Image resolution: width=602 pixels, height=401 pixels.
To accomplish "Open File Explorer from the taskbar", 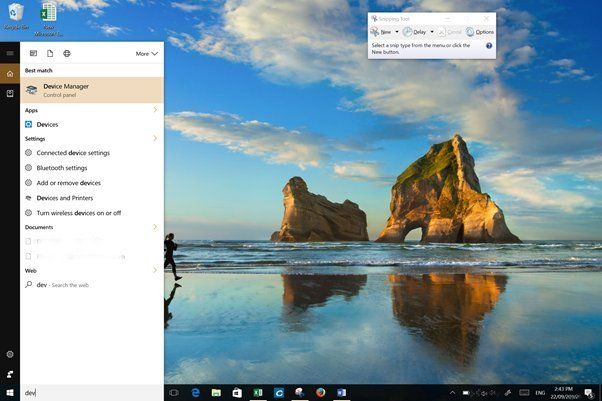I will click(x=216, y=393).
